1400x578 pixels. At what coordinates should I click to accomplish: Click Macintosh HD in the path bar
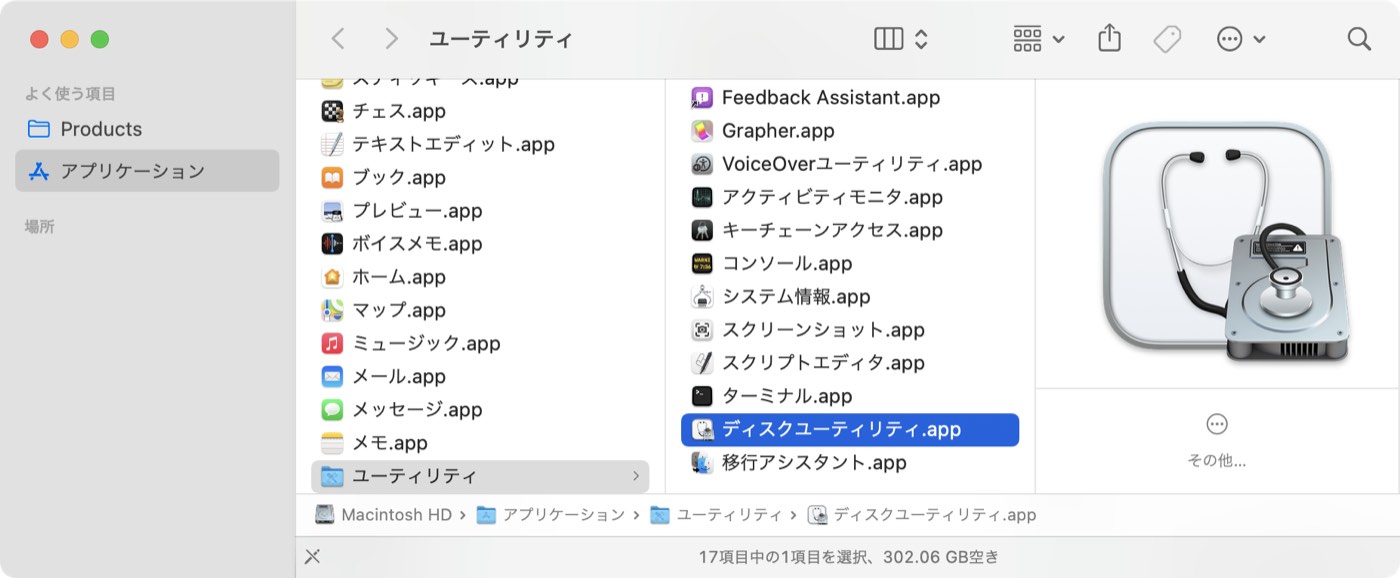click(x=384, y=515)
